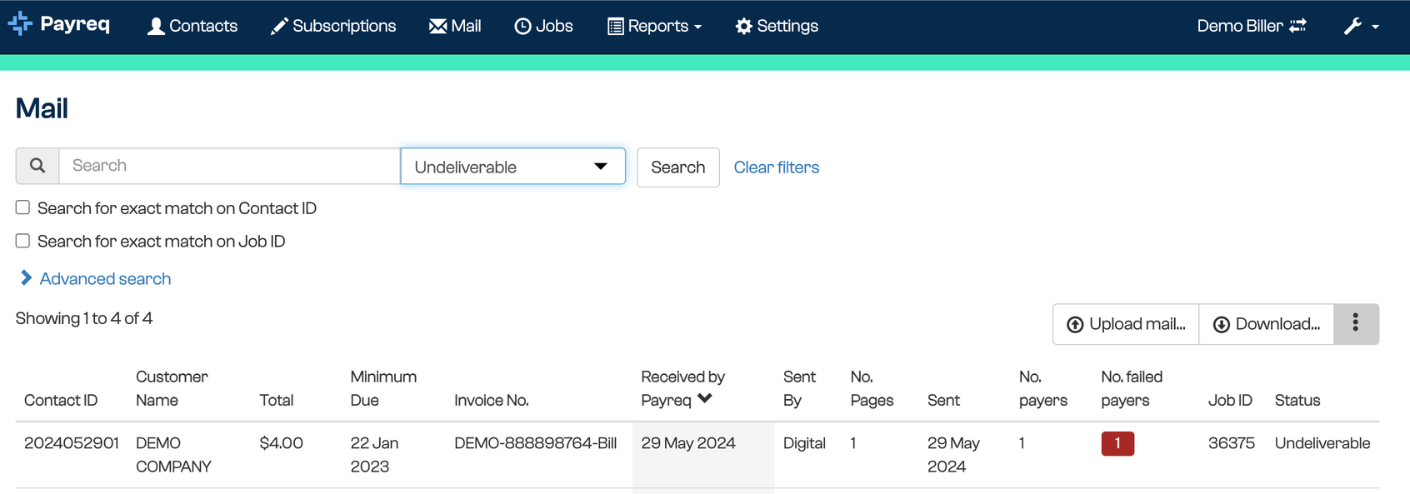
Task: Enable exact match on Contact ID
Action: tap(22, 208)
